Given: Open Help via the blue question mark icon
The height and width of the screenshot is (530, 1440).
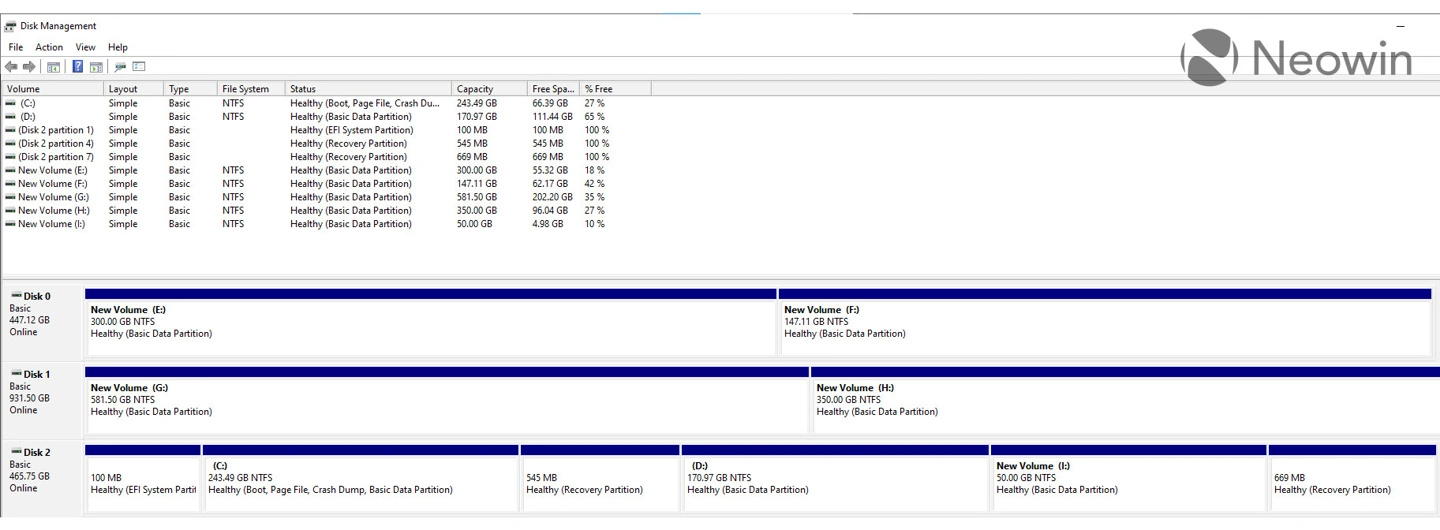Looking at the screenshot, I should [77, 67].
